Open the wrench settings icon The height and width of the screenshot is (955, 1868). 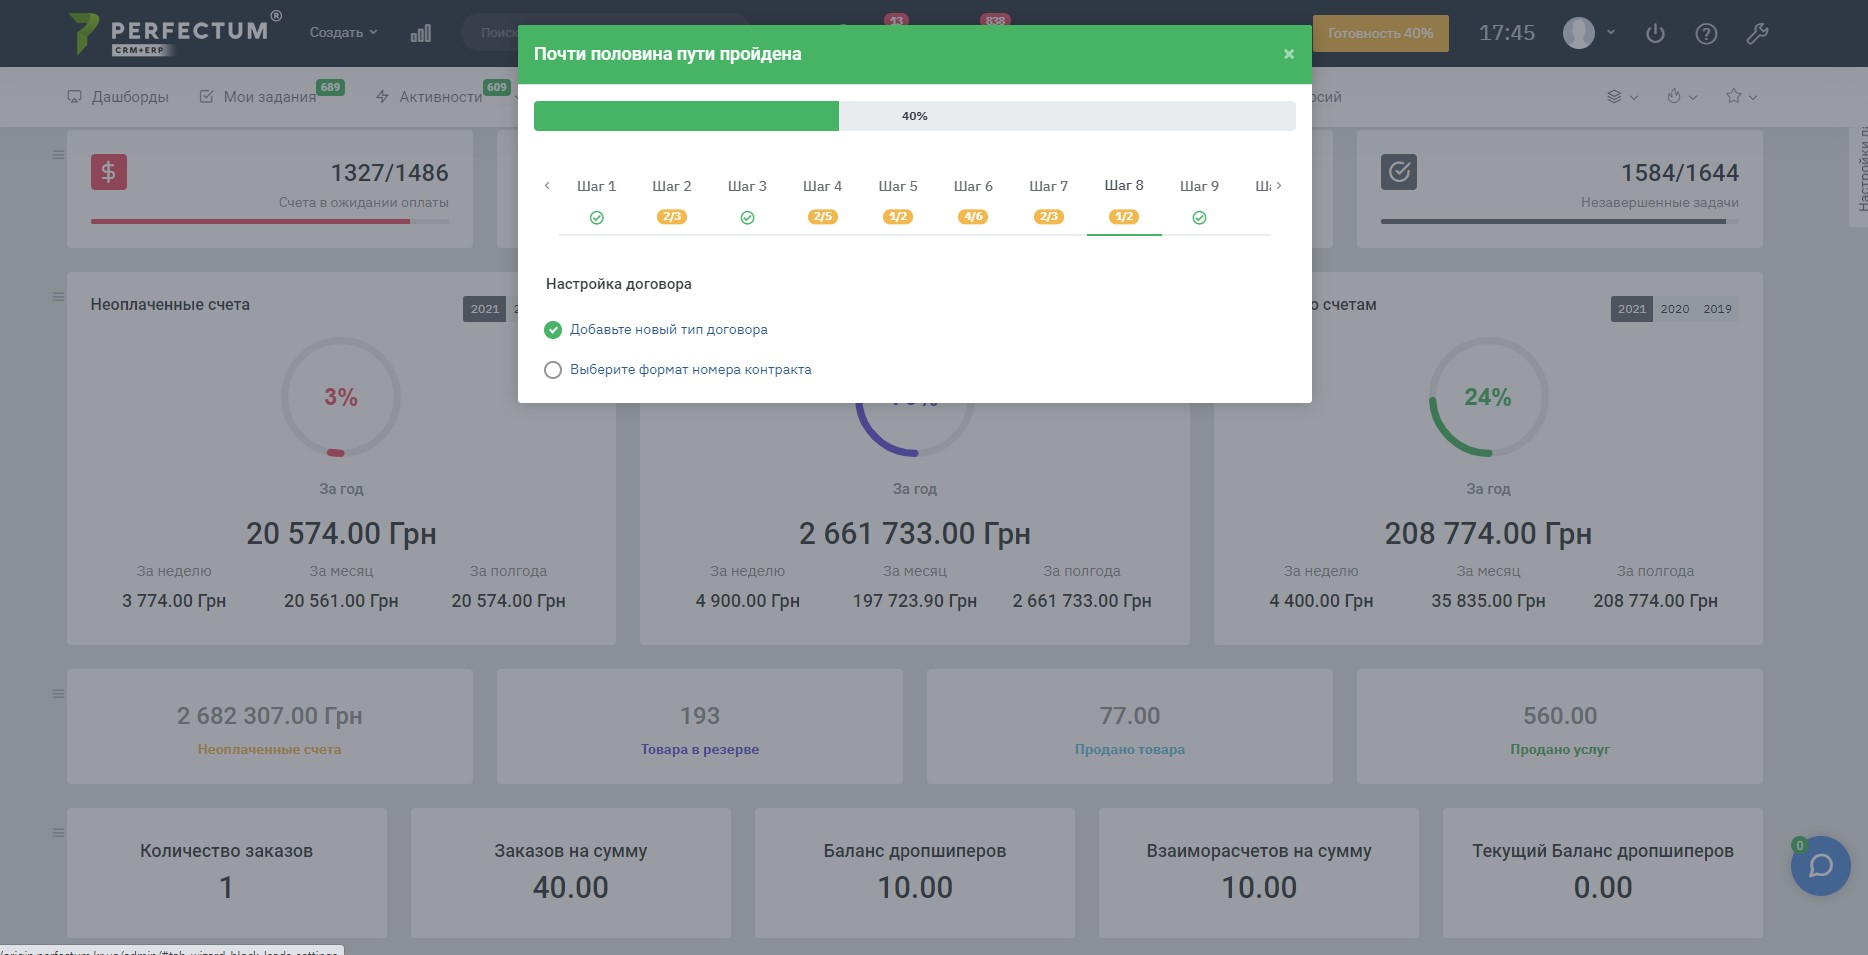(1757, 33)
